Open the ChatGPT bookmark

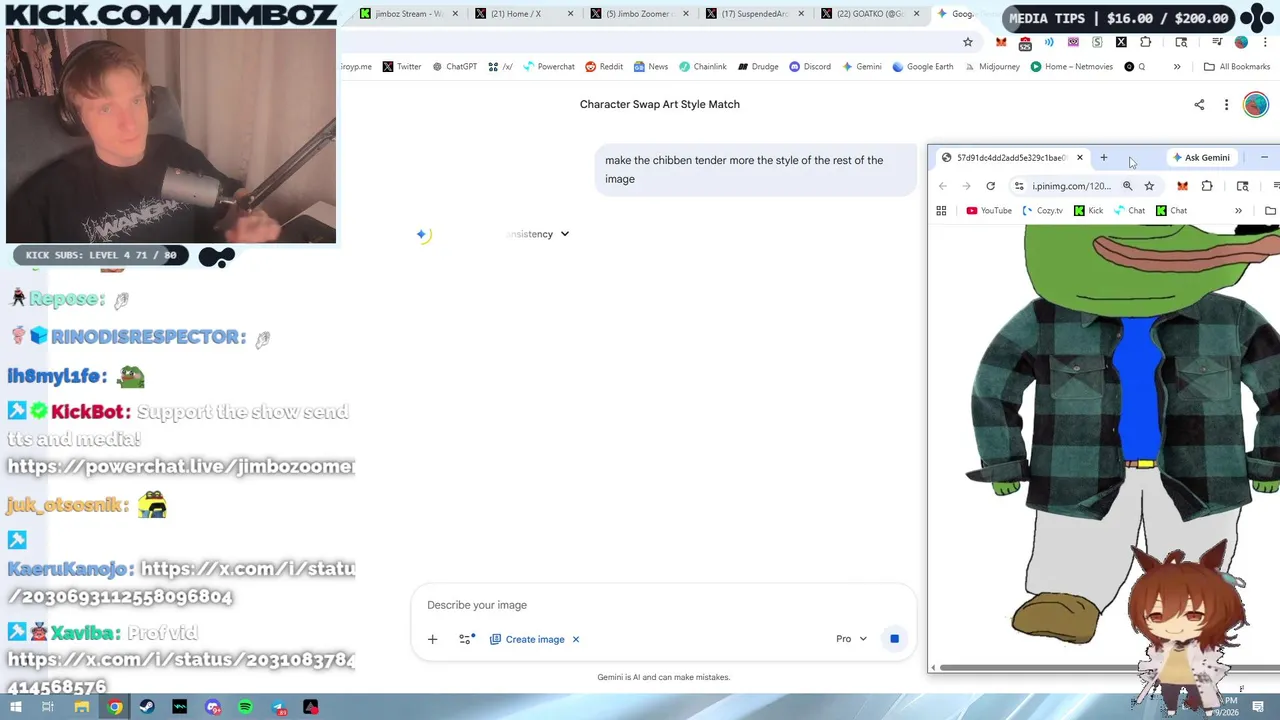[454, 67]
